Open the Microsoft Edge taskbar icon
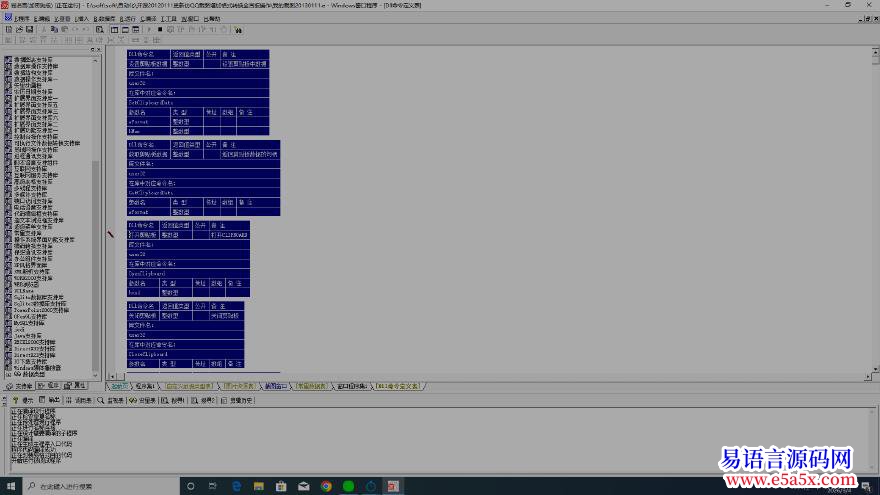The width and height of the screenshot is (880, 495). pos(238,486)
